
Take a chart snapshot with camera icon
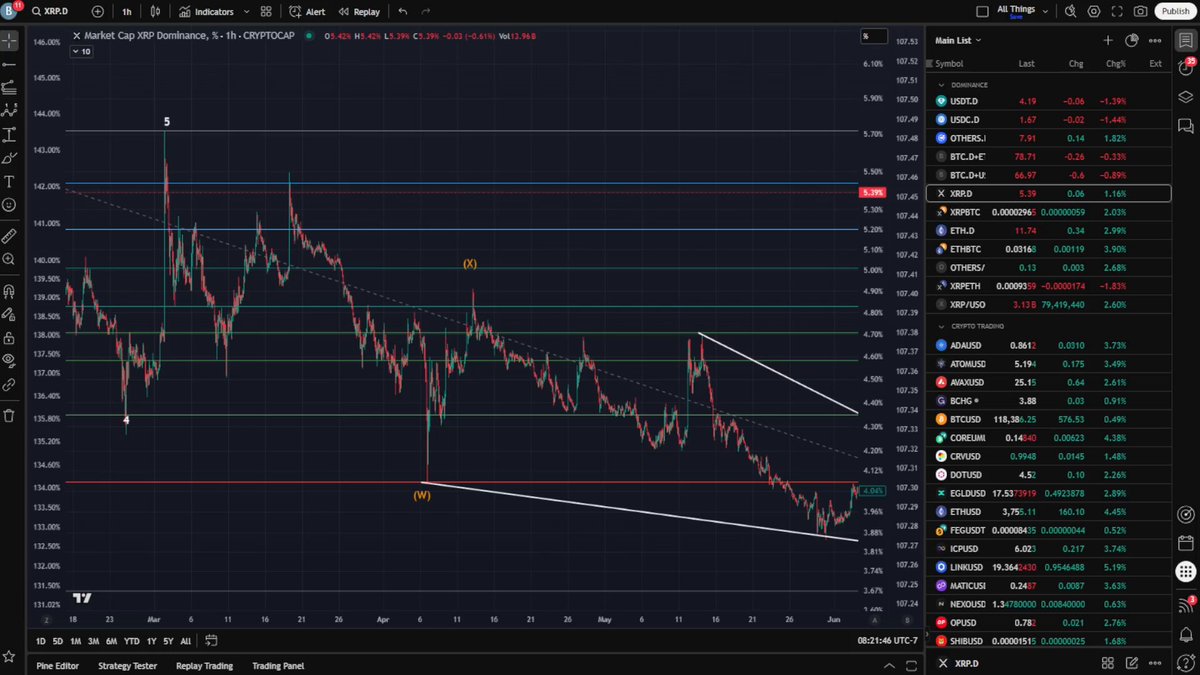[1141, 12]
